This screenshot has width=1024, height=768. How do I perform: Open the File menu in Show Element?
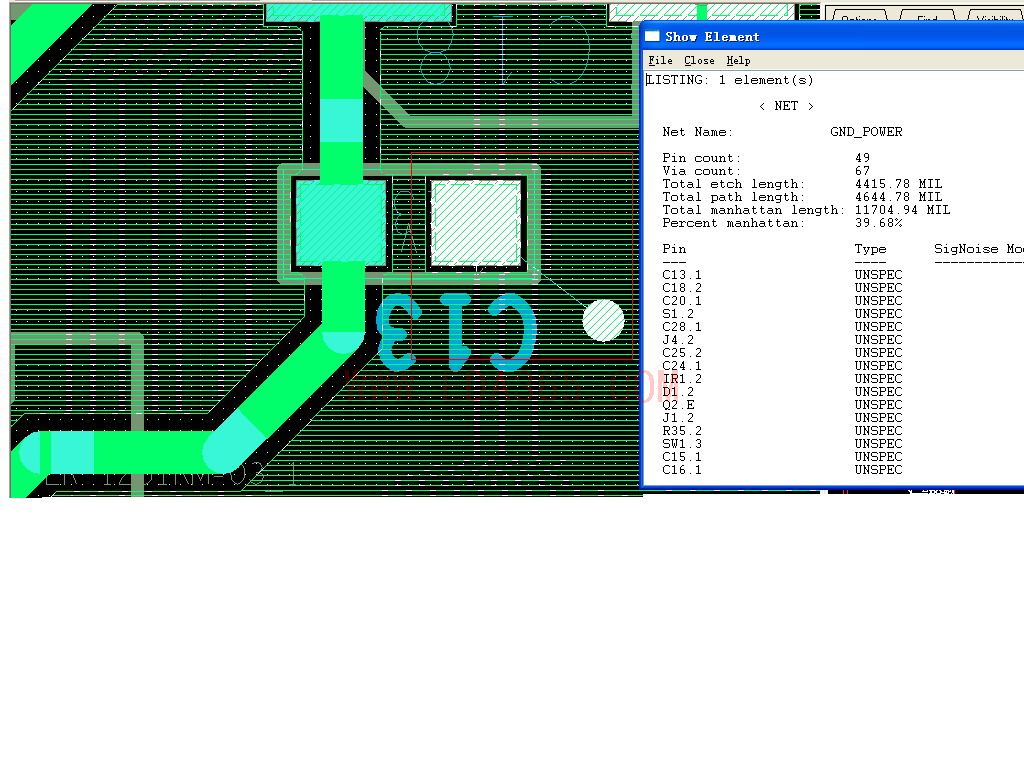[x=660, y=61]
